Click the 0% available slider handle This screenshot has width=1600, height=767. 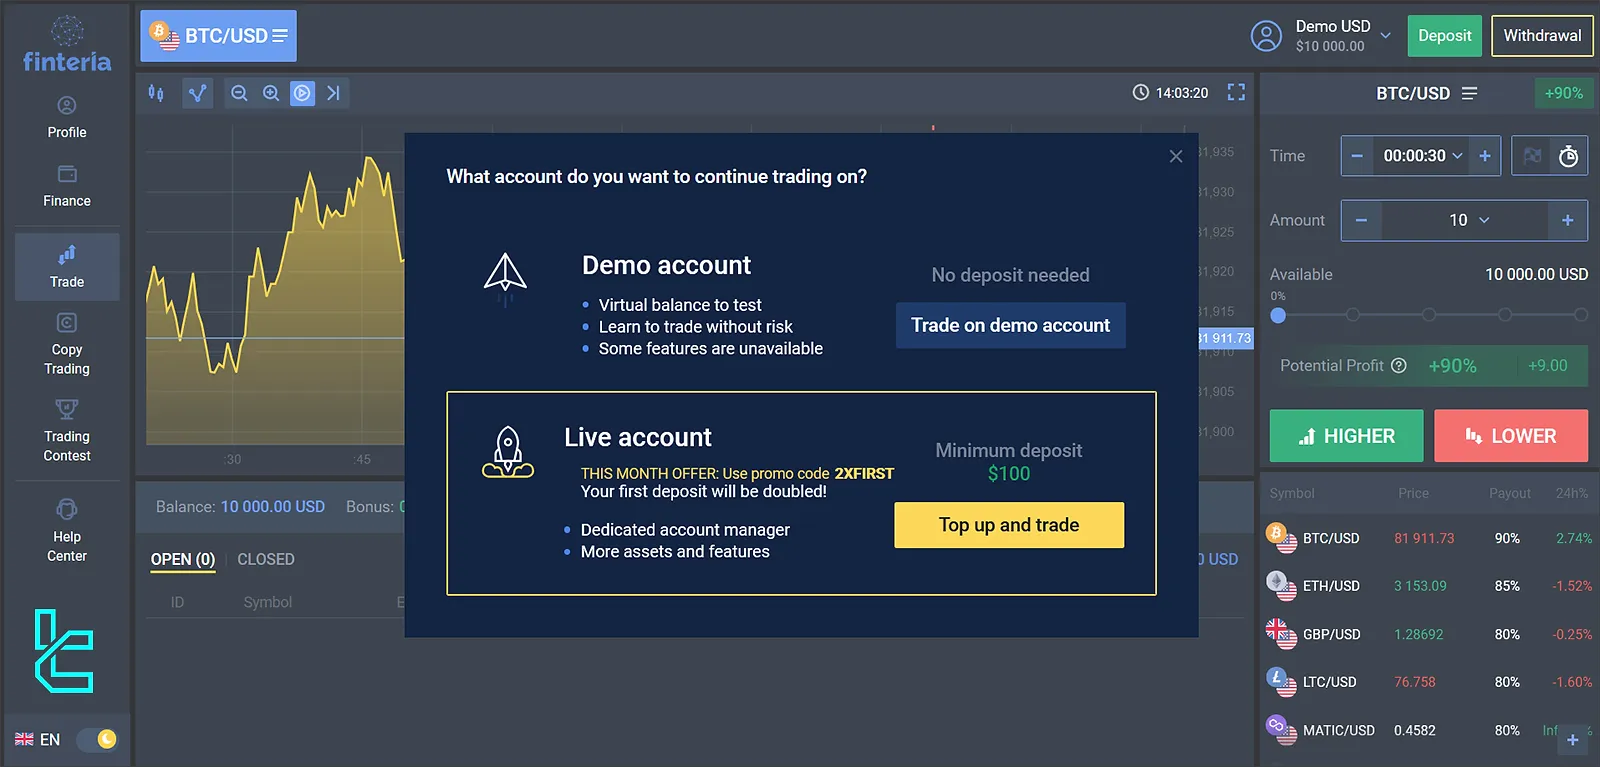pyautogui.click(x=1278, y=315)
